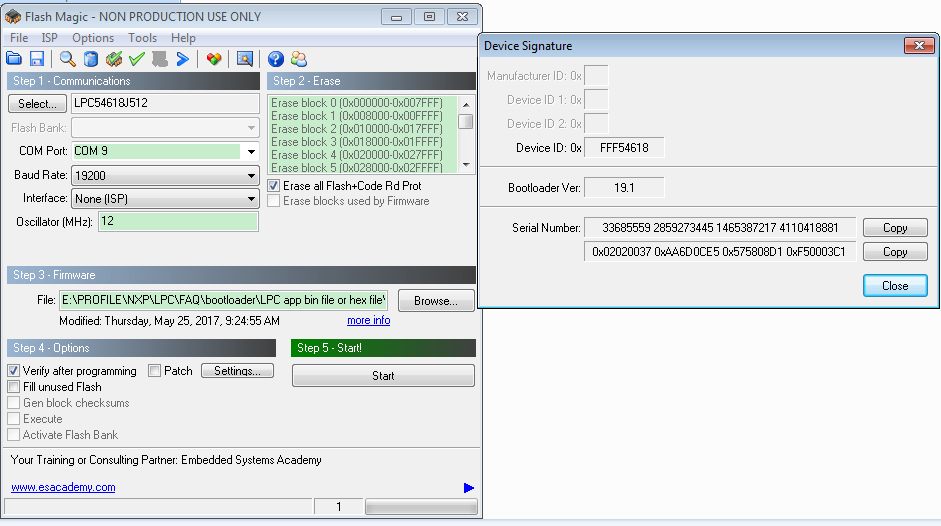941x526 pixels.
Task: Click the Select... device button
Action: tap(37, 103)
